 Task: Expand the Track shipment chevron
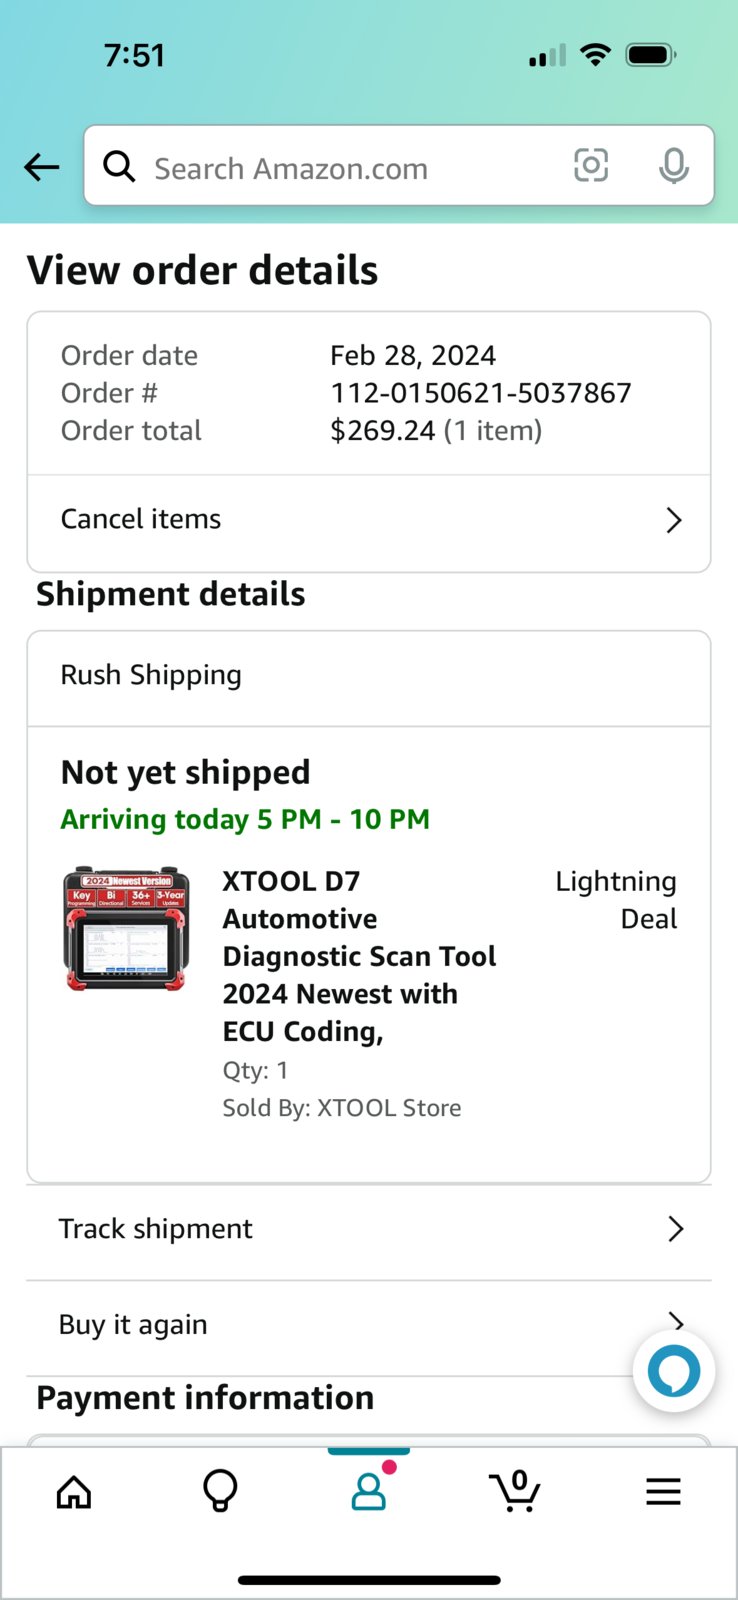[x=676, y=1229]
